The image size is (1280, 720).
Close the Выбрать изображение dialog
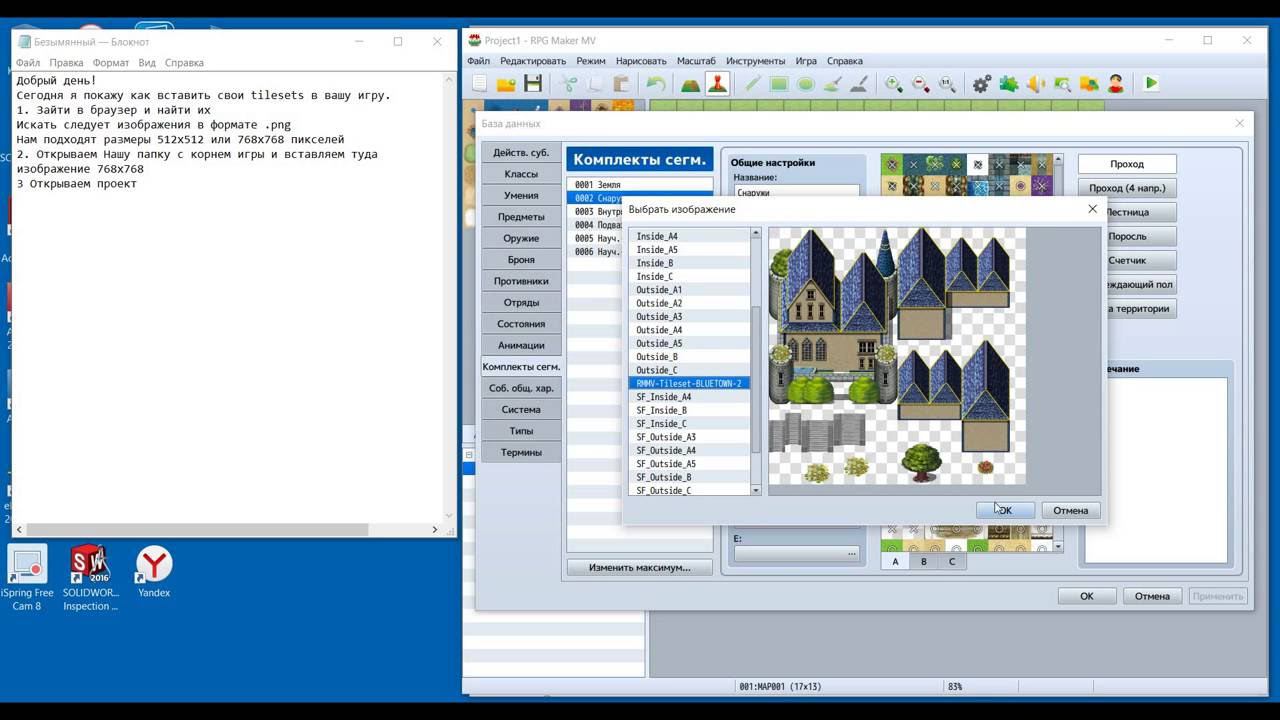1092,209
